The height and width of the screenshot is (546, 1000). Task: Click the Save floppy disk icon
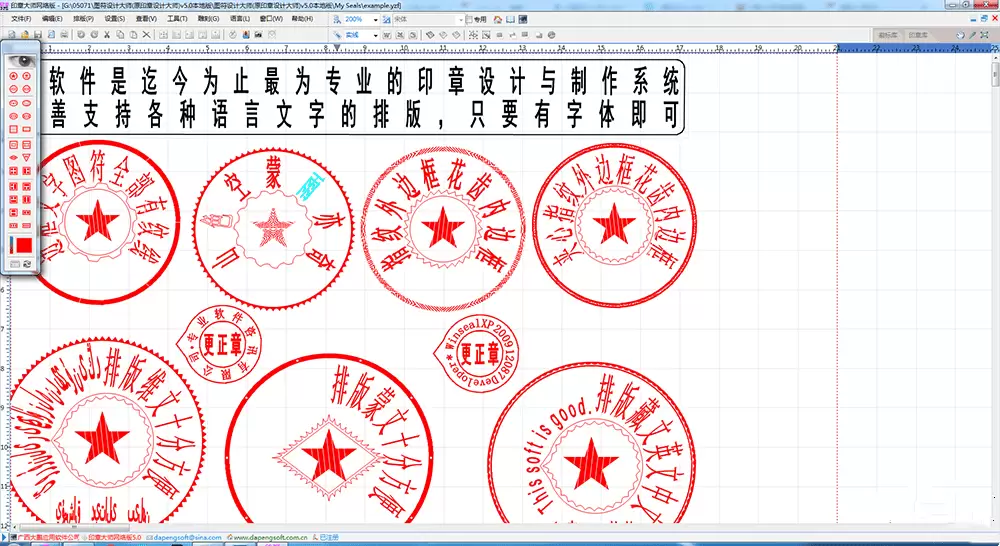coord(38,34)
